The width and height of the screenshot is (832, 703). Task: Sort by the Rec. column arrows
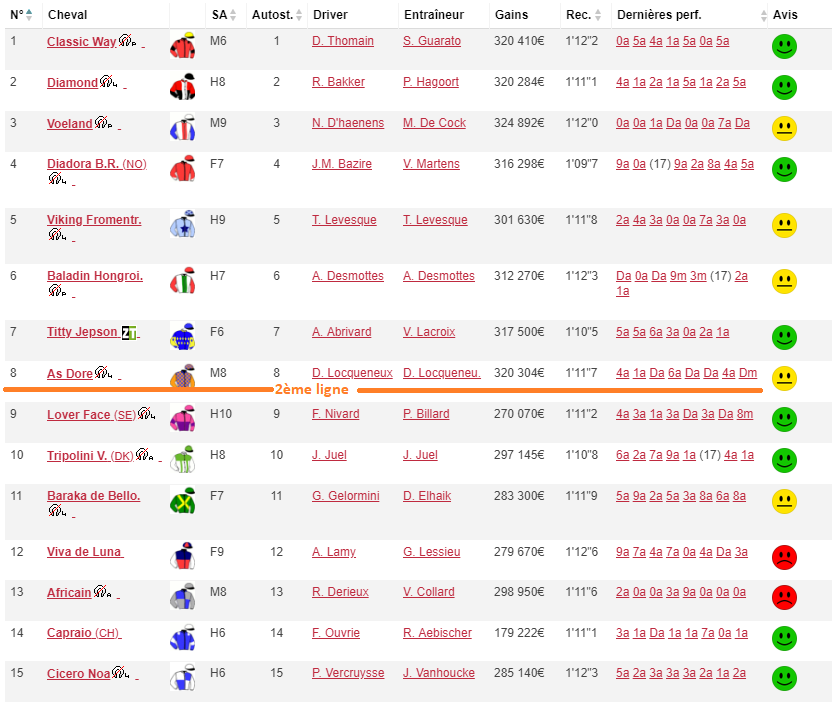(x=599, y=15)
